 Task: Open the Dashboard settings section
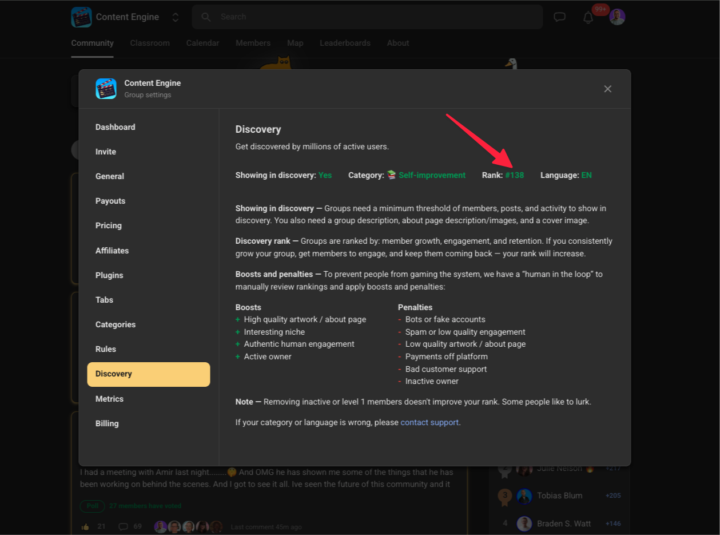pyautogui.click(x=115, y=127)
